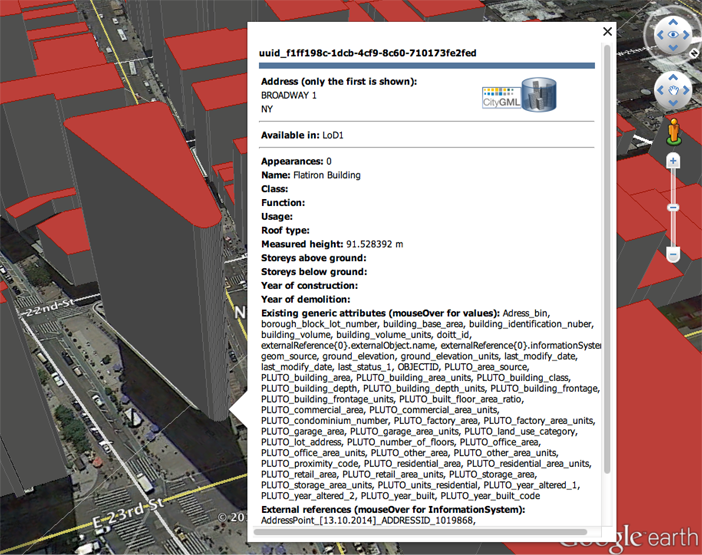
Task: Click the '22nd St' street label on map
Action: click(x=49, y=308)
